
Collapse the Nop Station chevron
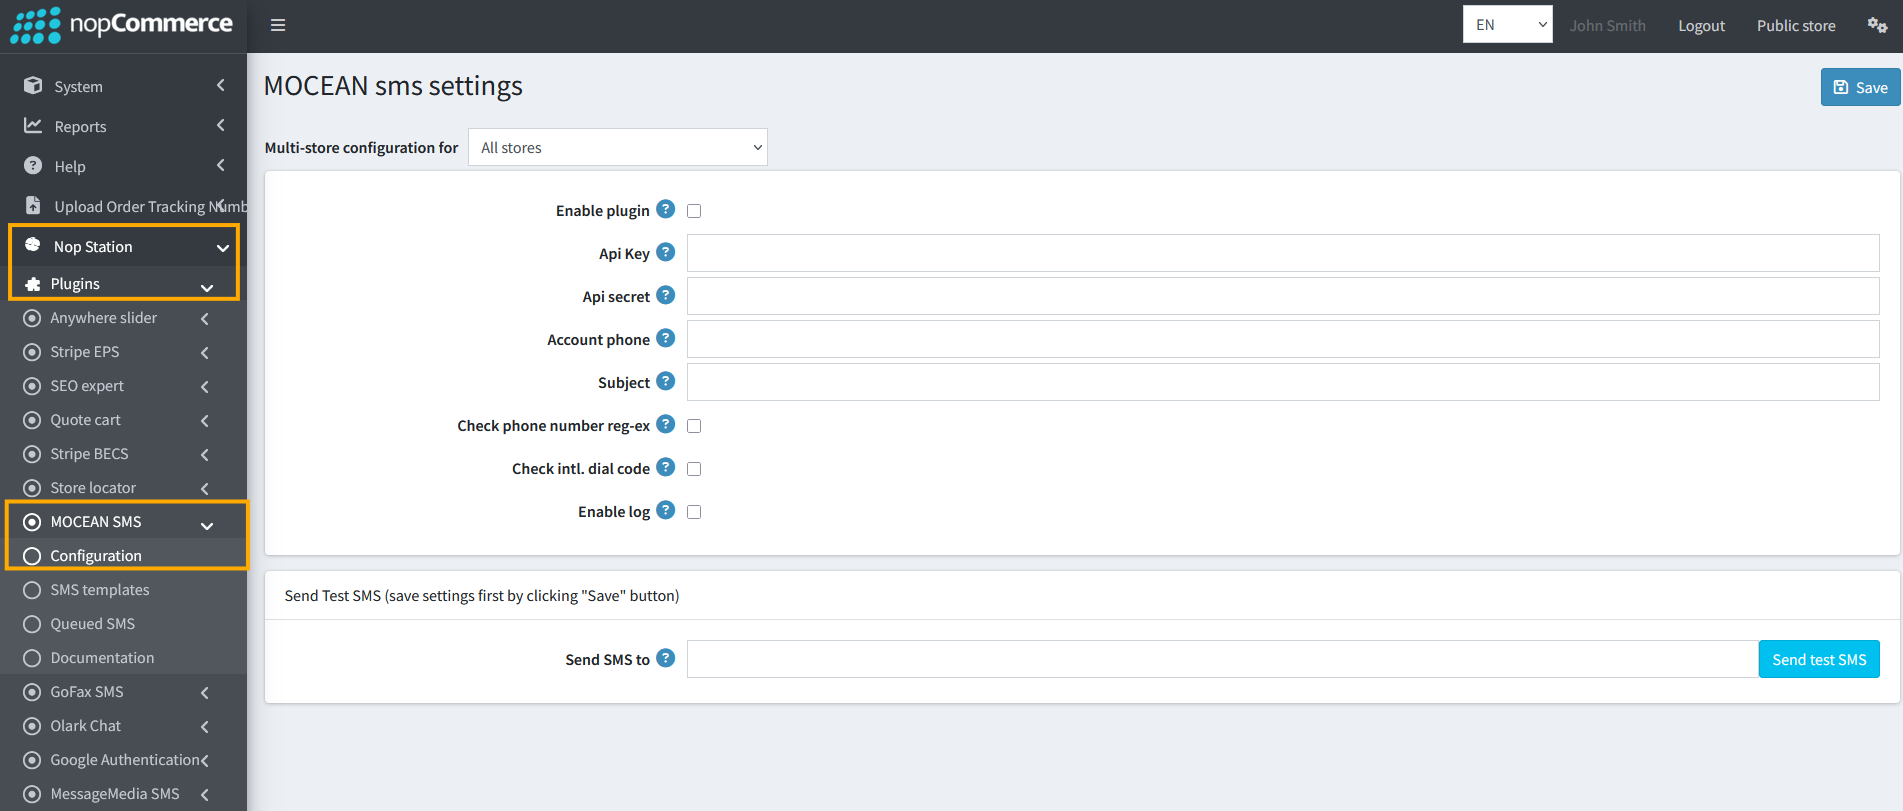[222, 247]
